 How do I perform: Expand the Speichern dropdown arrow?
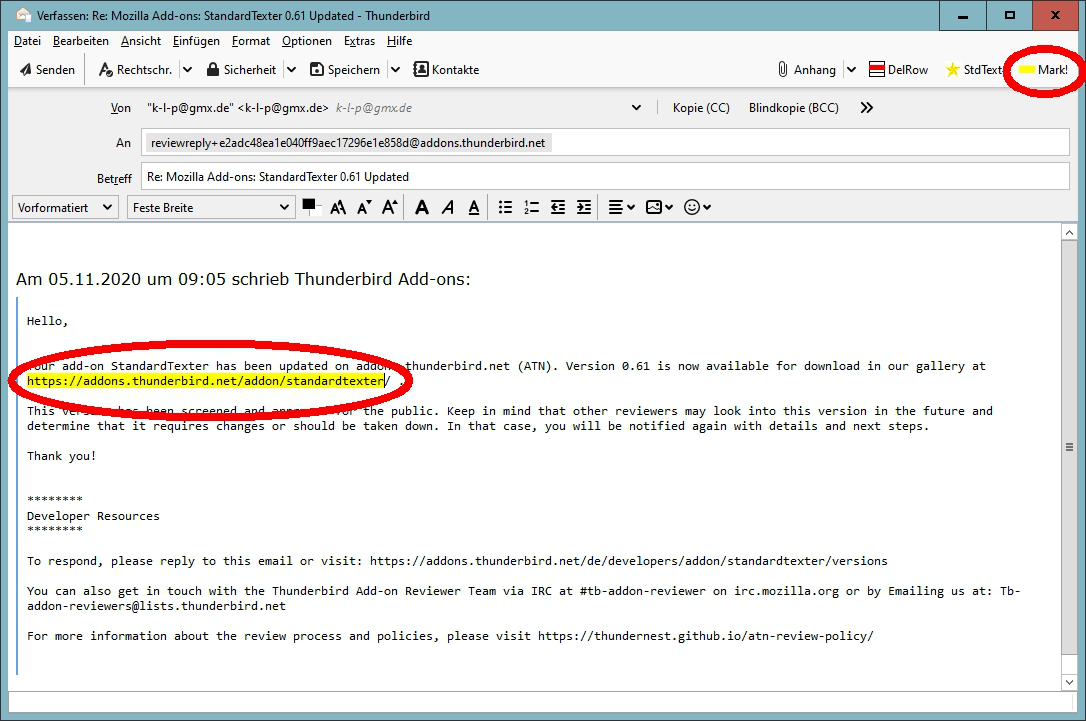click(395, 69)
